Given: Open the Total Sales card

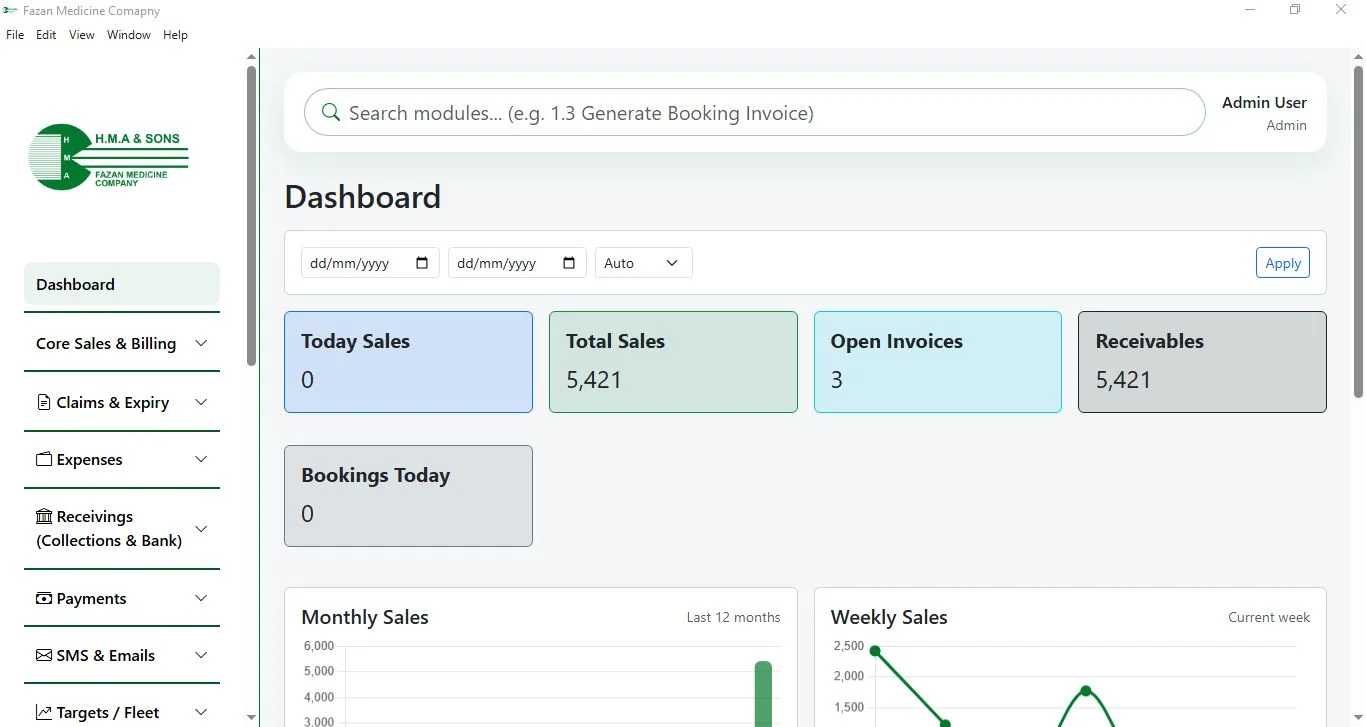Looking at the screenshot, I should coord(673,362).
